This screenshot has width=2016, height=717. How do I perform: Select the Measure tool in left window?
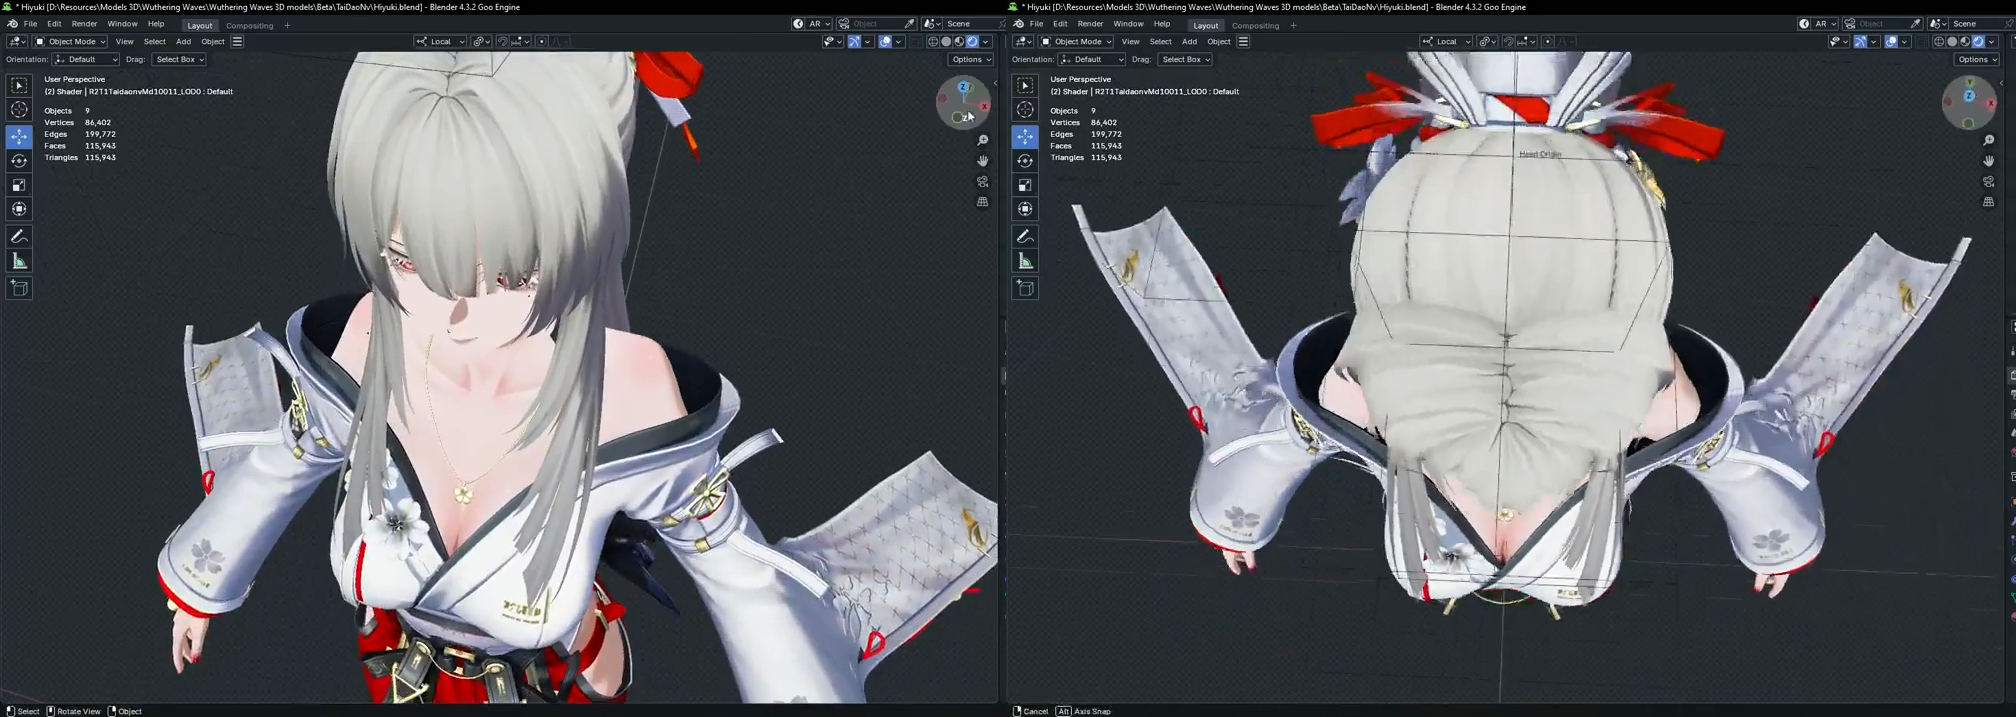(19, 261)
